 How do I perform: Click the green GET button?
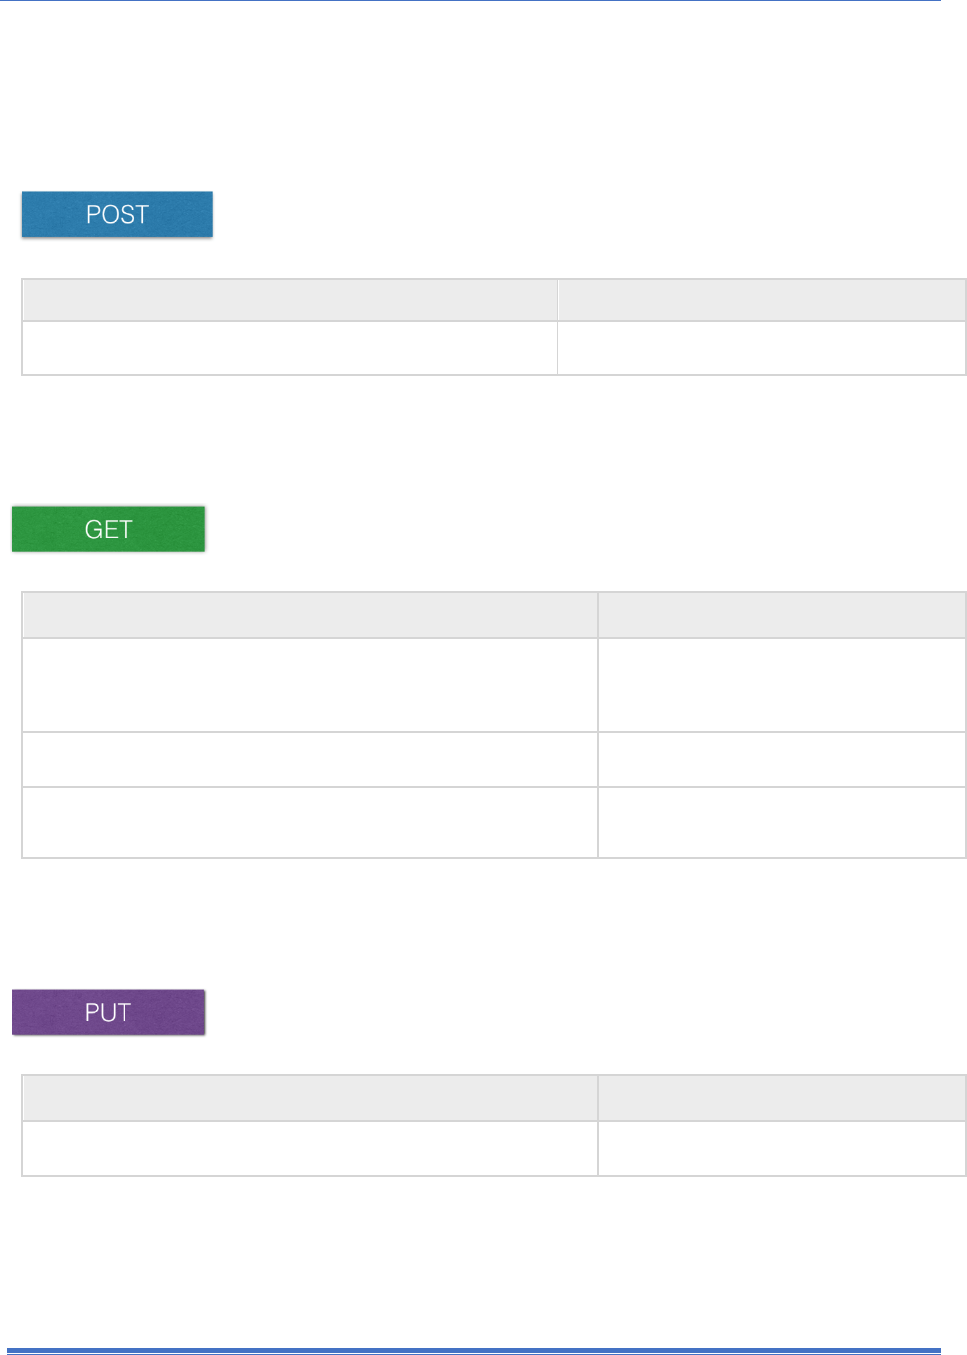[x=108, y=529]
